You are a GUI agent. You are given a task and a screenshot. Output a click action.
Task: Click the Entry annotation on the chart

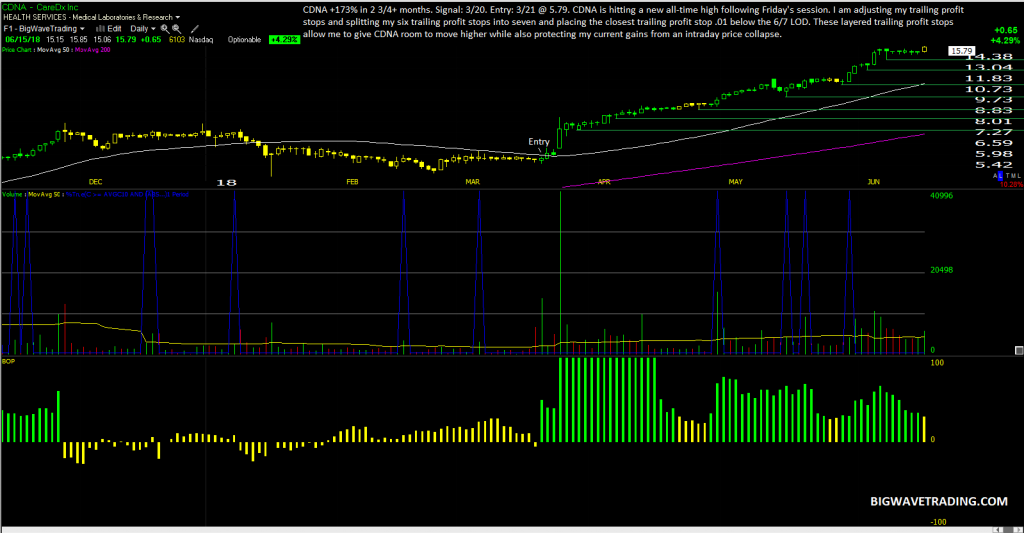539,141
